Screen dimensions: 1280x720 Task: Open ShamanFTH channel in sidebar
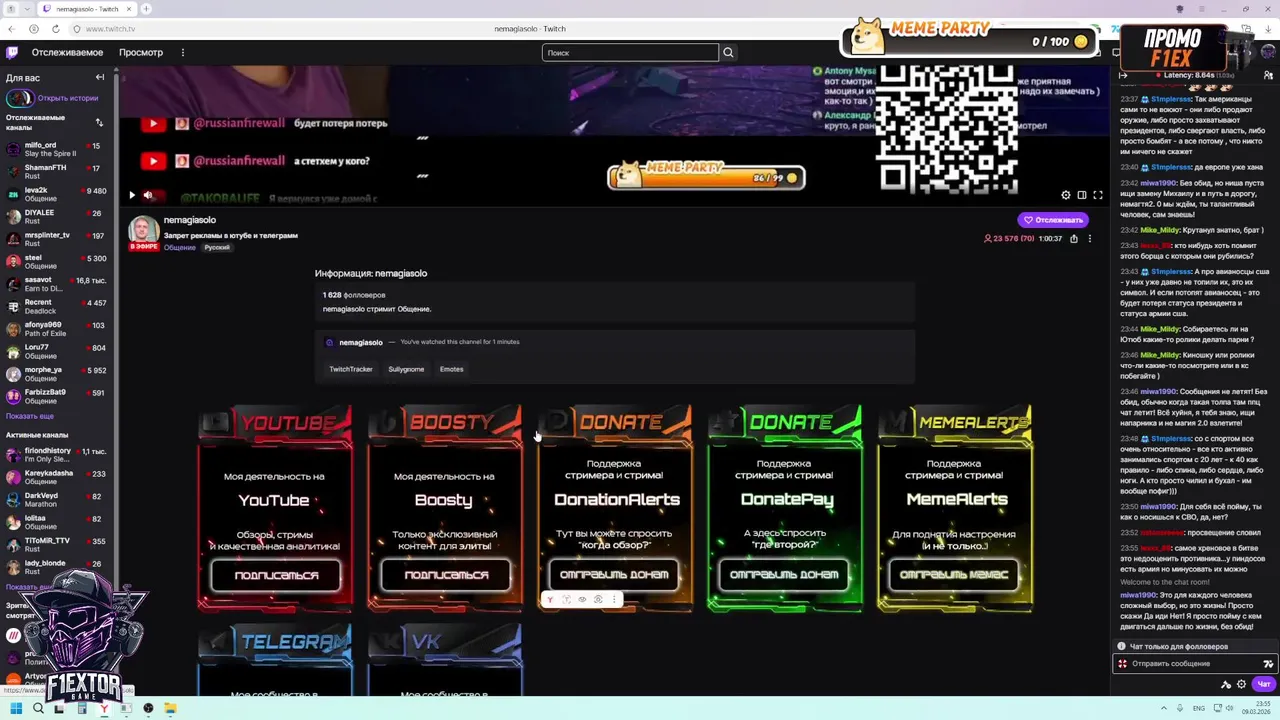point(55,172)
